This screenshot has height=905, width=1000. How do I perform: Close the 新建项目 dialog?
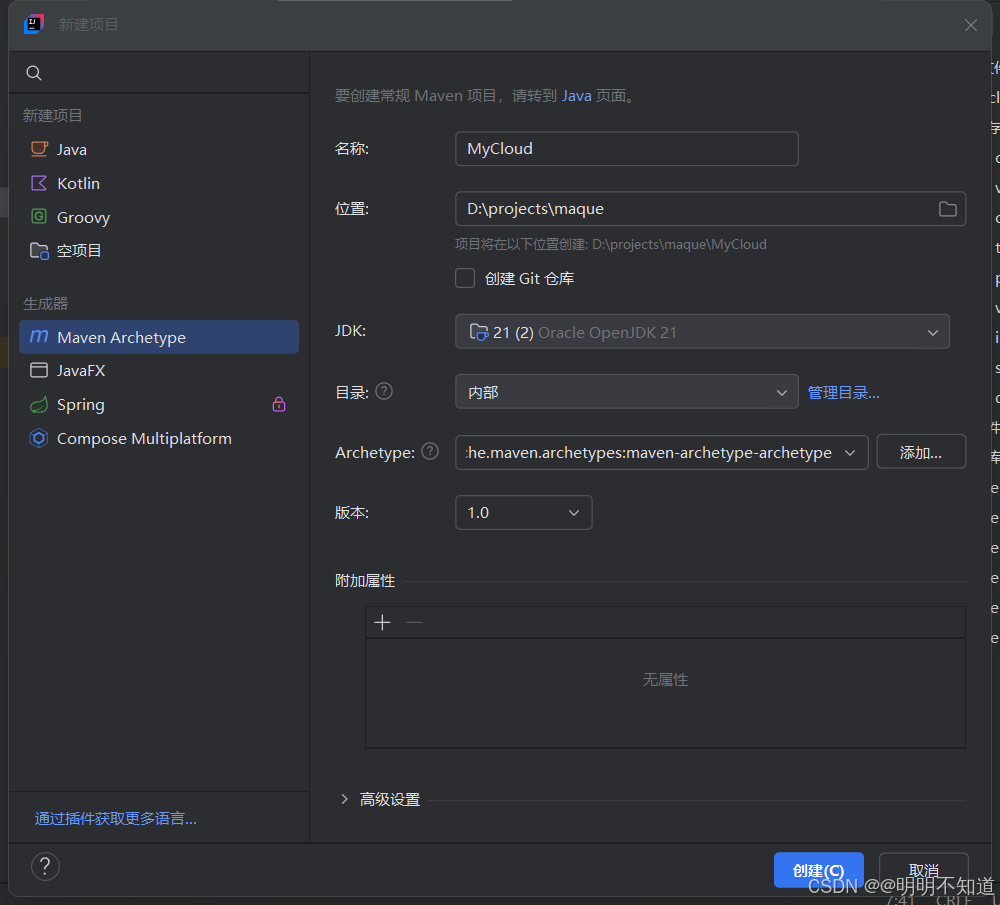click(971, 25)
